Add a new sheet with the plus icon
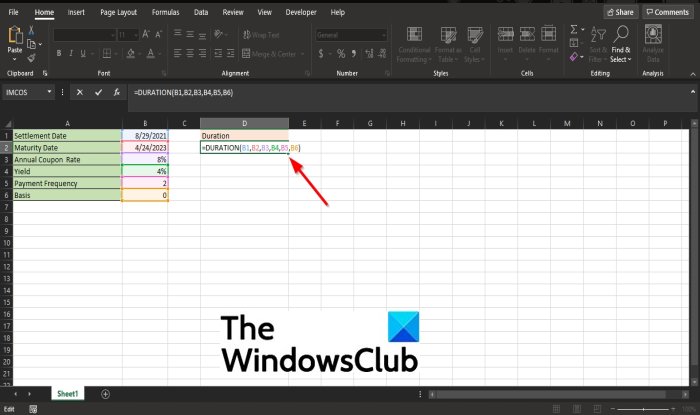 pos(105,394)
